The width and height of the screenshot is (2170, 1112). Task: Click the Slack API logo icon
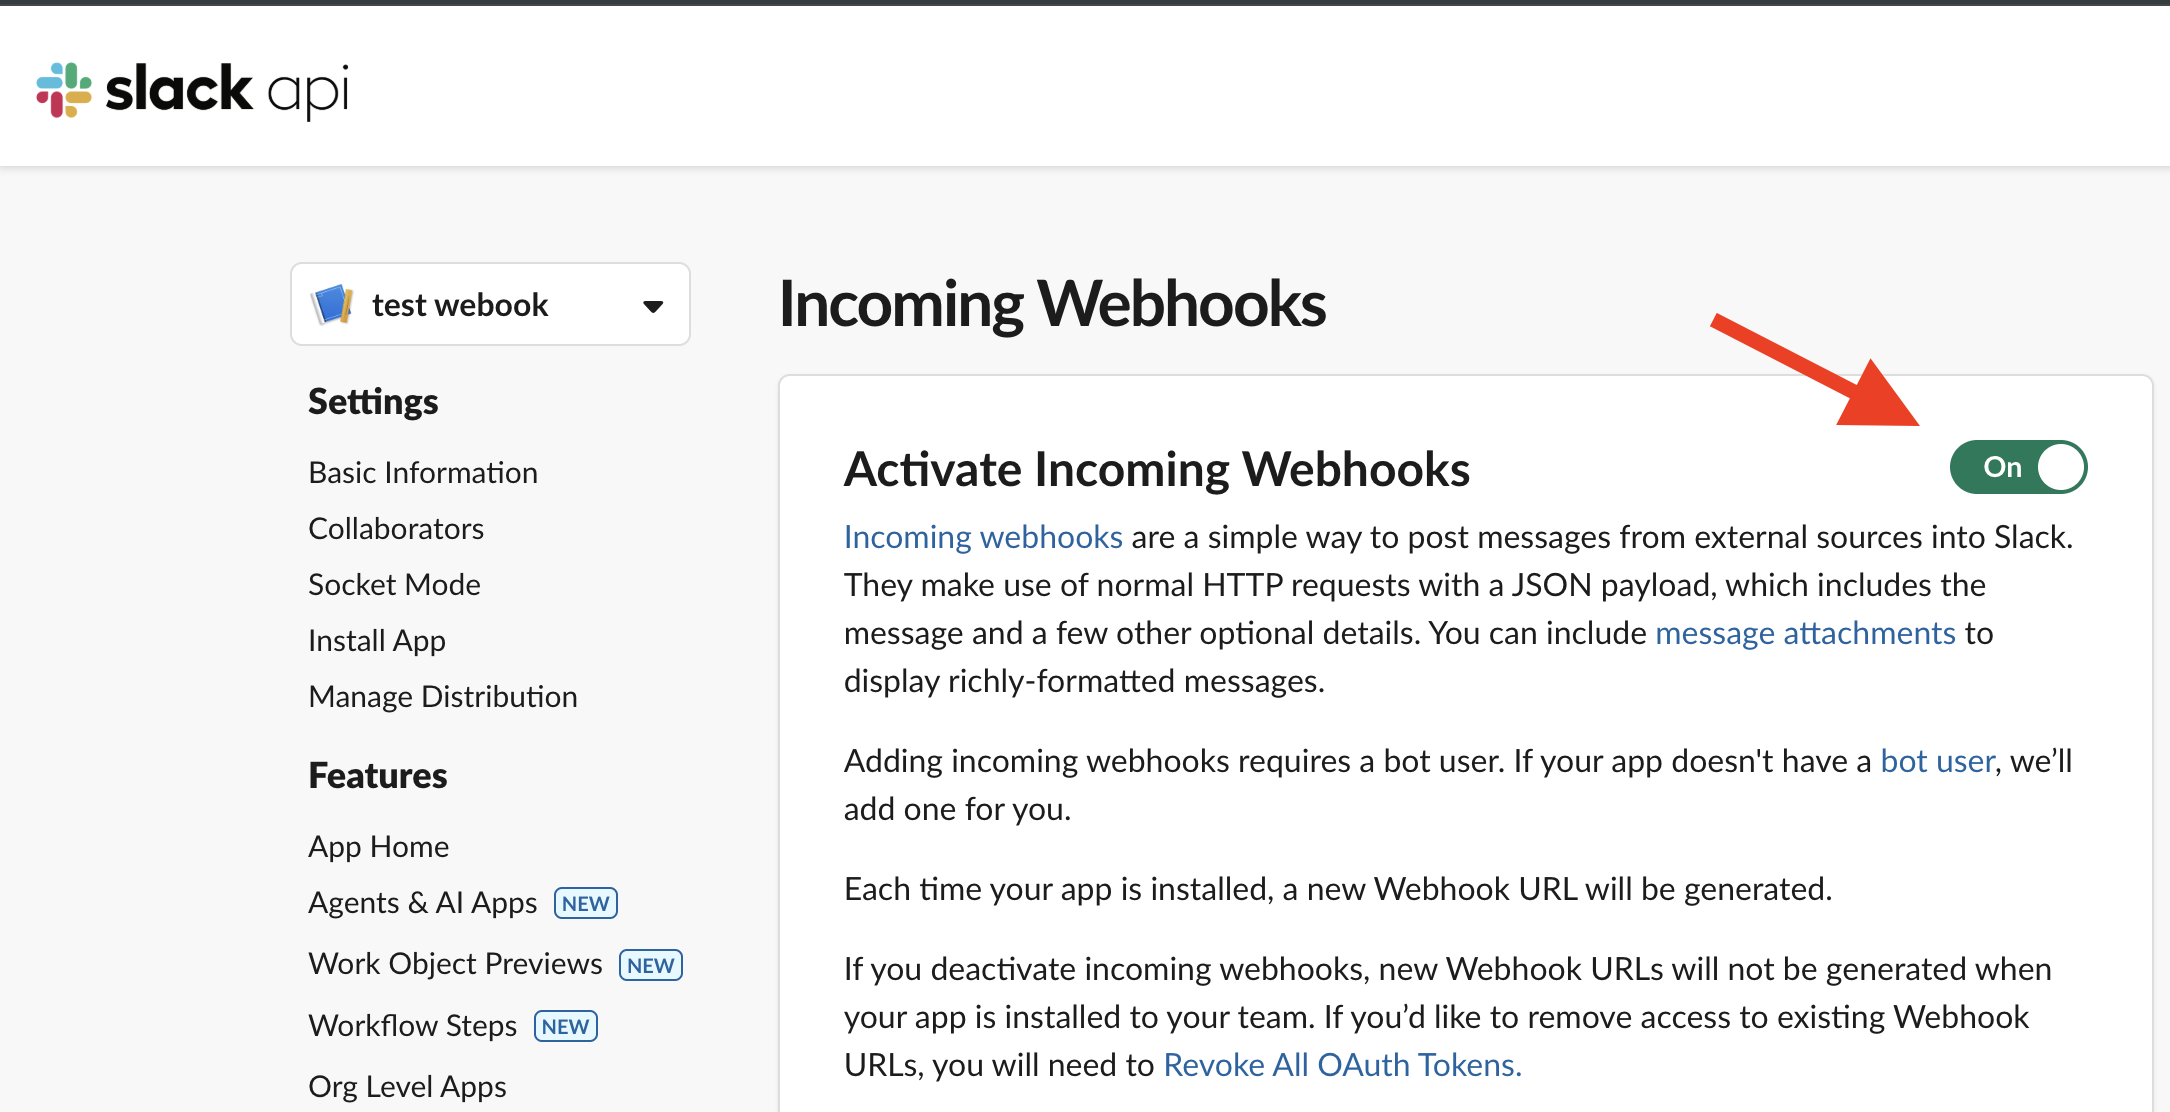[x=64, y=90]
